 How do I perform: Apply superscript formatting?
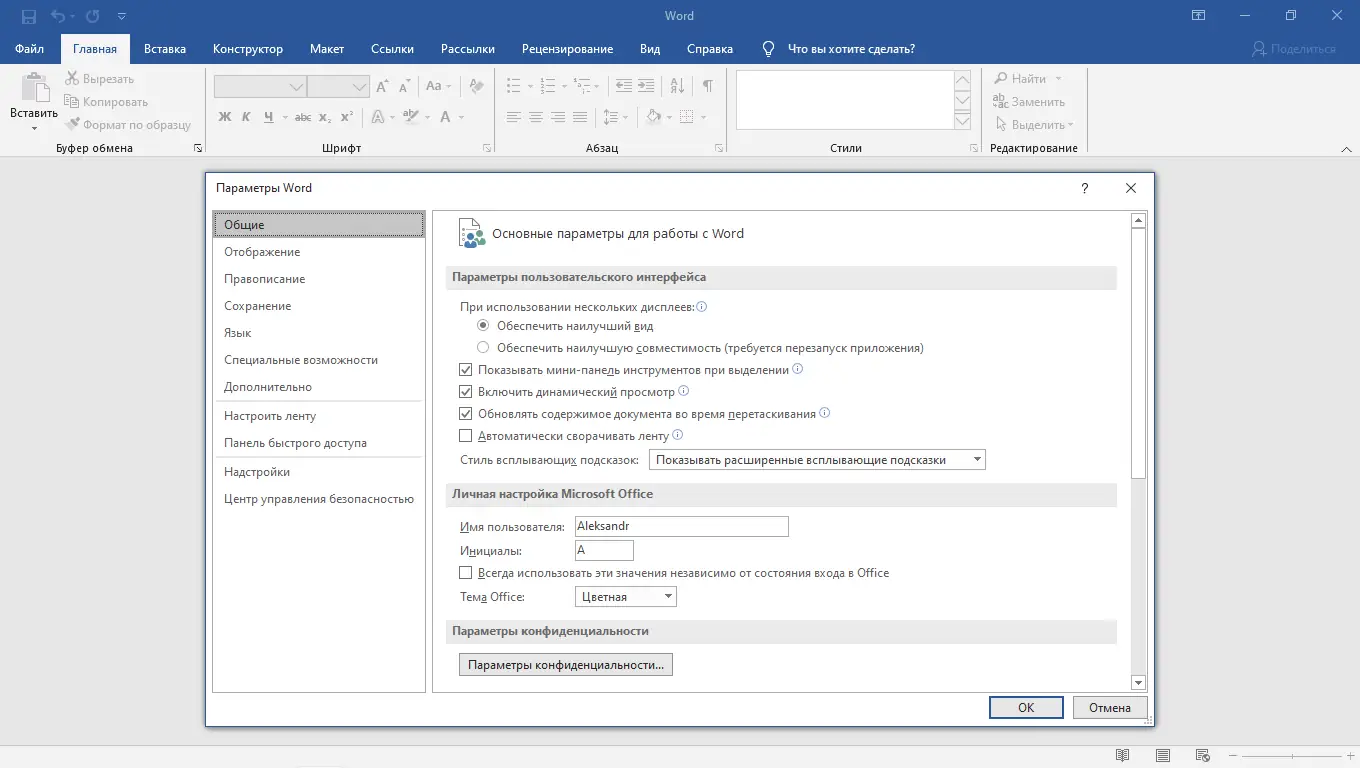pyautogui.click(x=345, y=117)
